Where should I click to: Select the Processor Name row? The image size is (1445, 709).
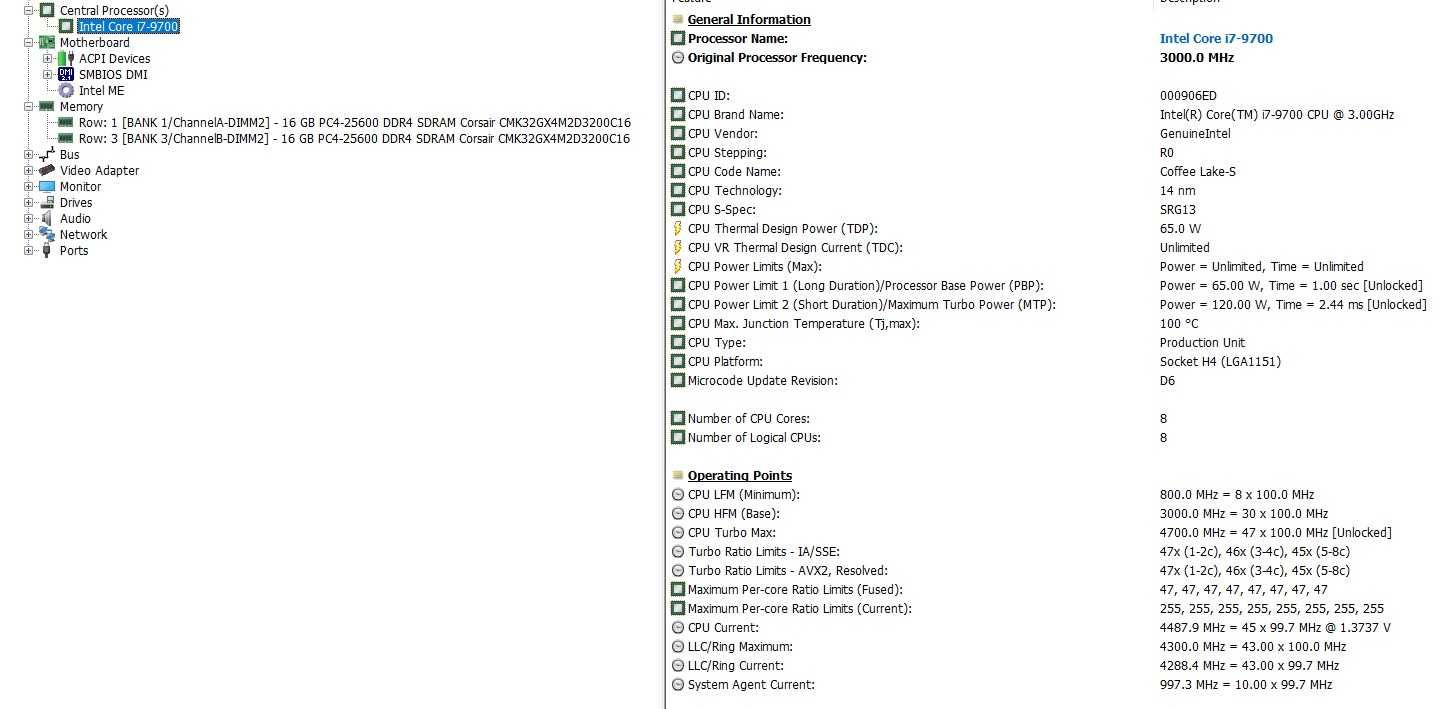(1055, 38)
